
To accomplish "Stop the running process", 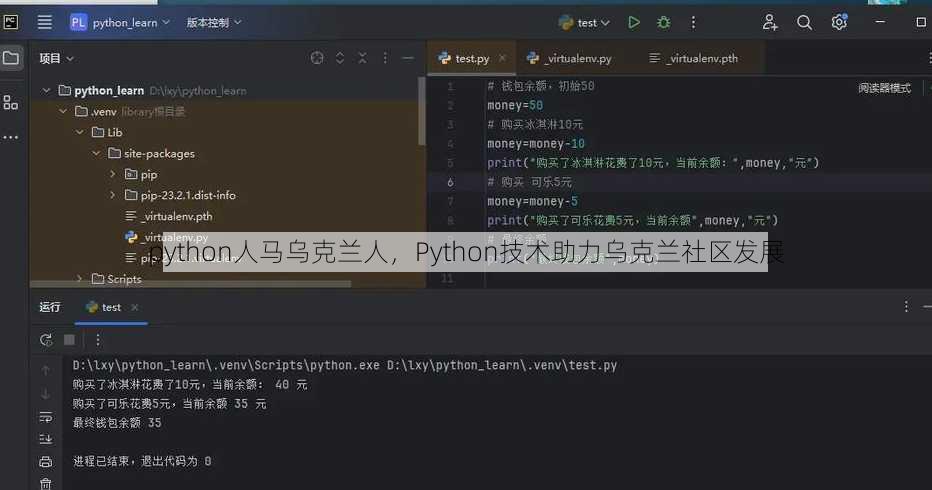I will (70, 340).
